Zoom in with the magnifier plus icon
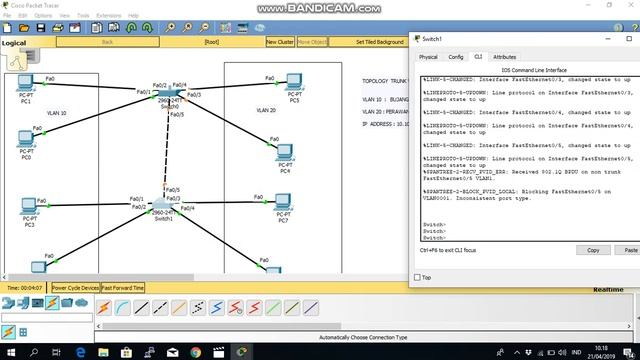 click(170, 28)
